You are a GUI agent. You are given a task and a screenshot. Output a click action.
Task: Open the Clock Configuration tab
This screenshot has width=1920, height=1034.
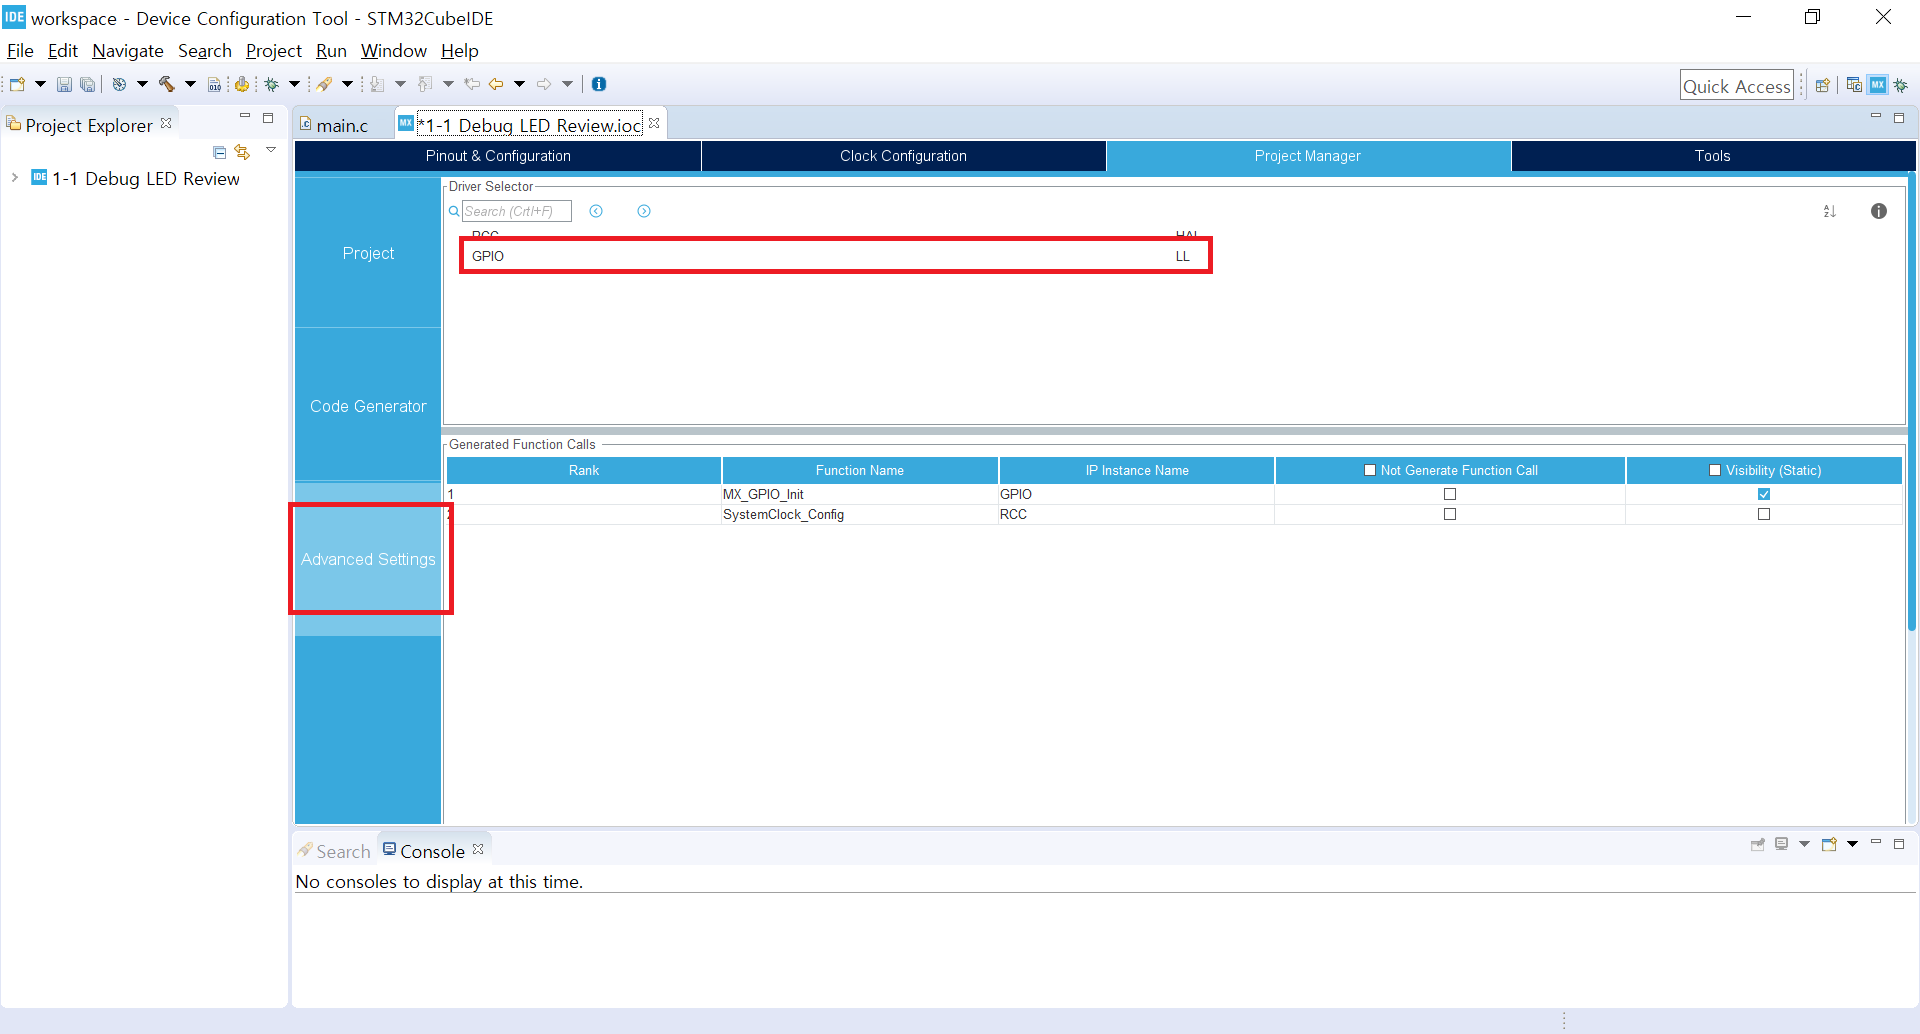[x=903, y=156]
